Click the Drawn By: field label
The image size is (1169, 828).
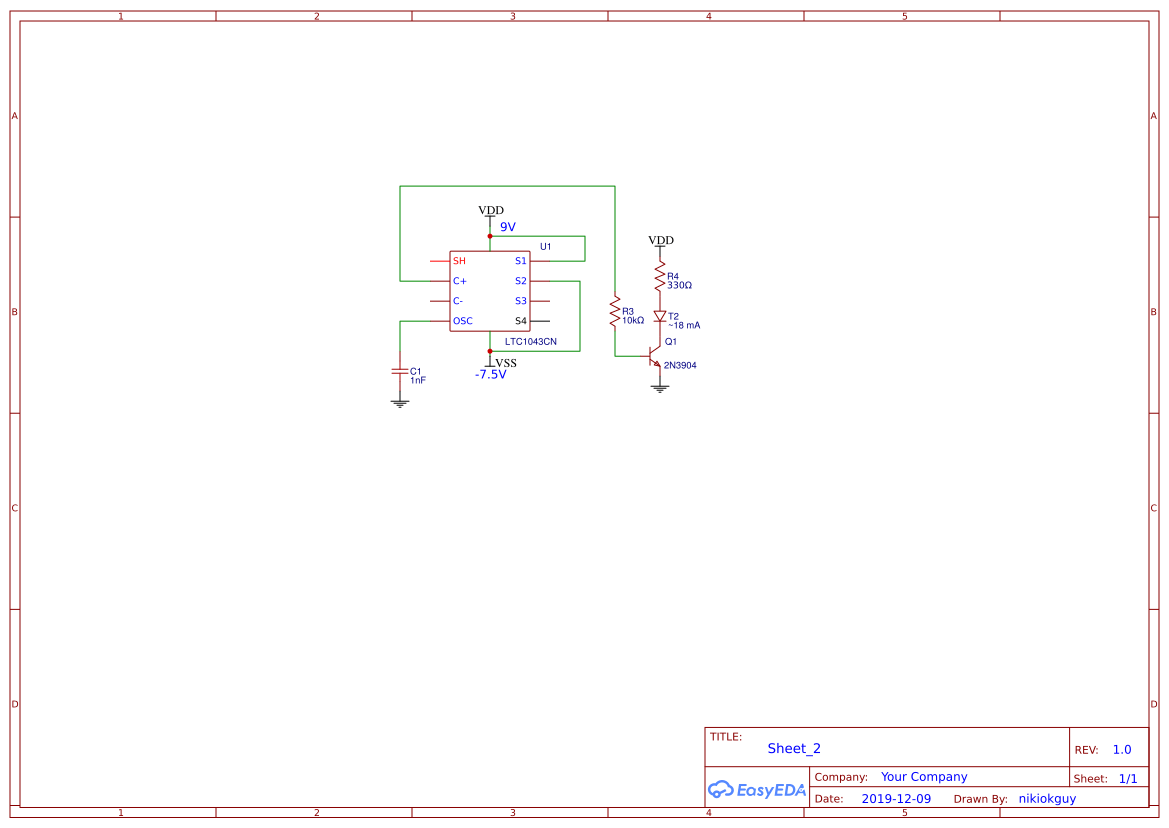click(980, 799)
